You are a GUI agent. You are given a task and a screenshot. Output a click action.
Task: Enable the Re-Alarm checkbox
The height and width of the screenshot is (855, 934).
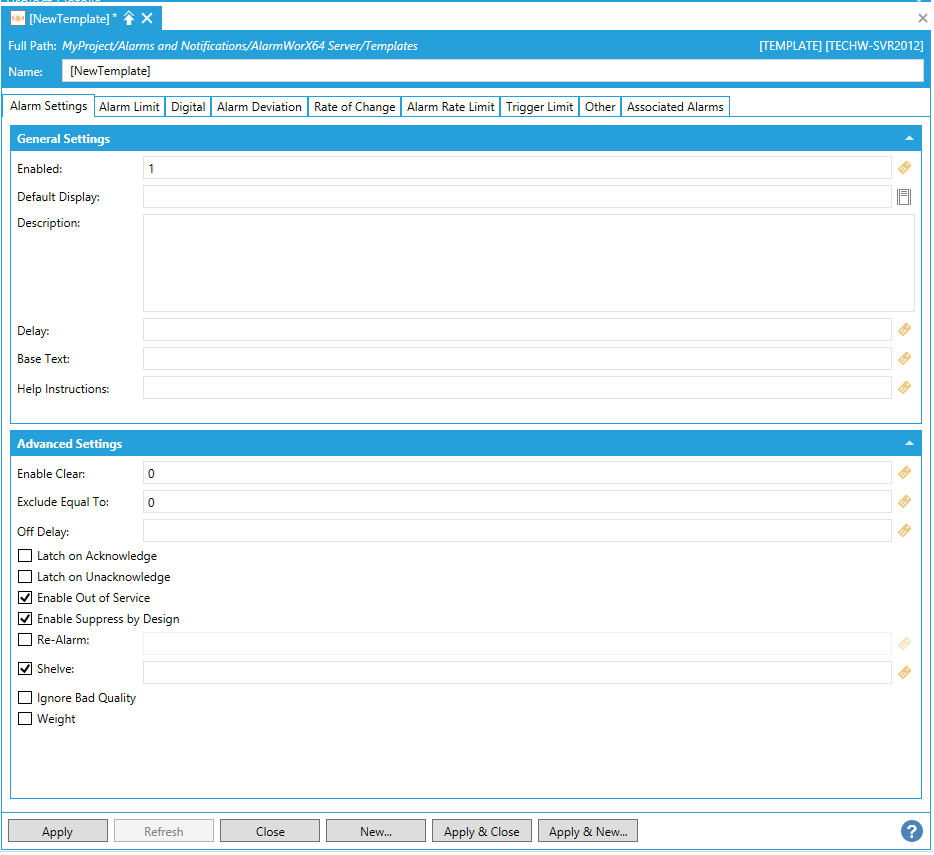[x=26, y=640]
